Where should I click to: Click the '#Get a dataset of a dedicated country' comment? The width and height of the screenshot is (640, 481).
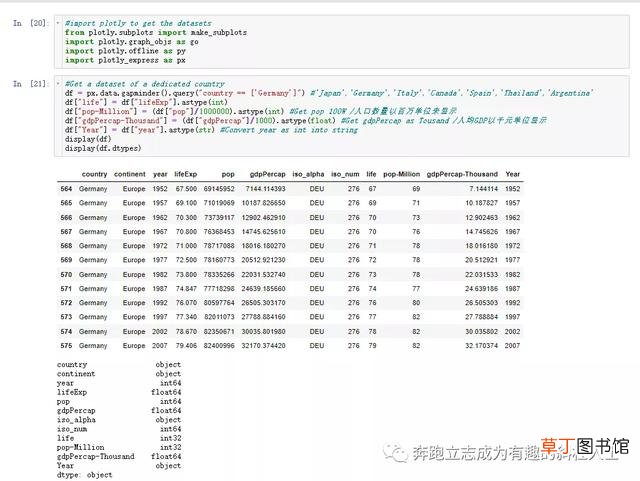144,84
